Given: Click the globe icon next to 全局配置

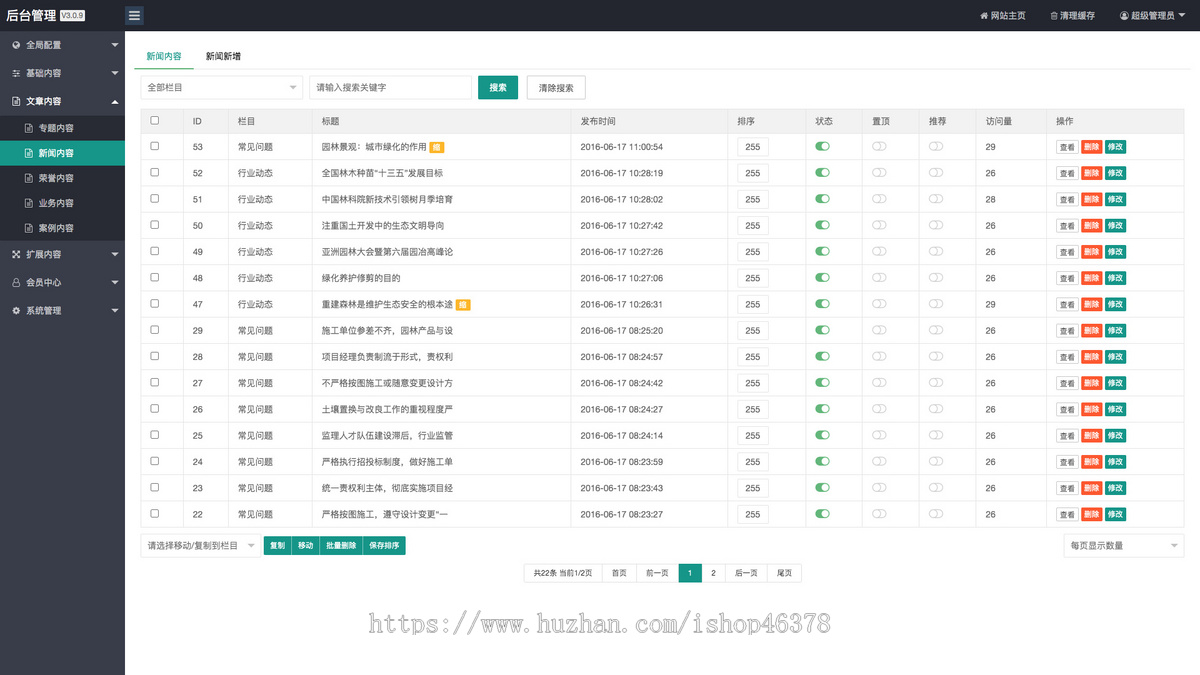Looking at the screenshot, I should click(16, 45).
